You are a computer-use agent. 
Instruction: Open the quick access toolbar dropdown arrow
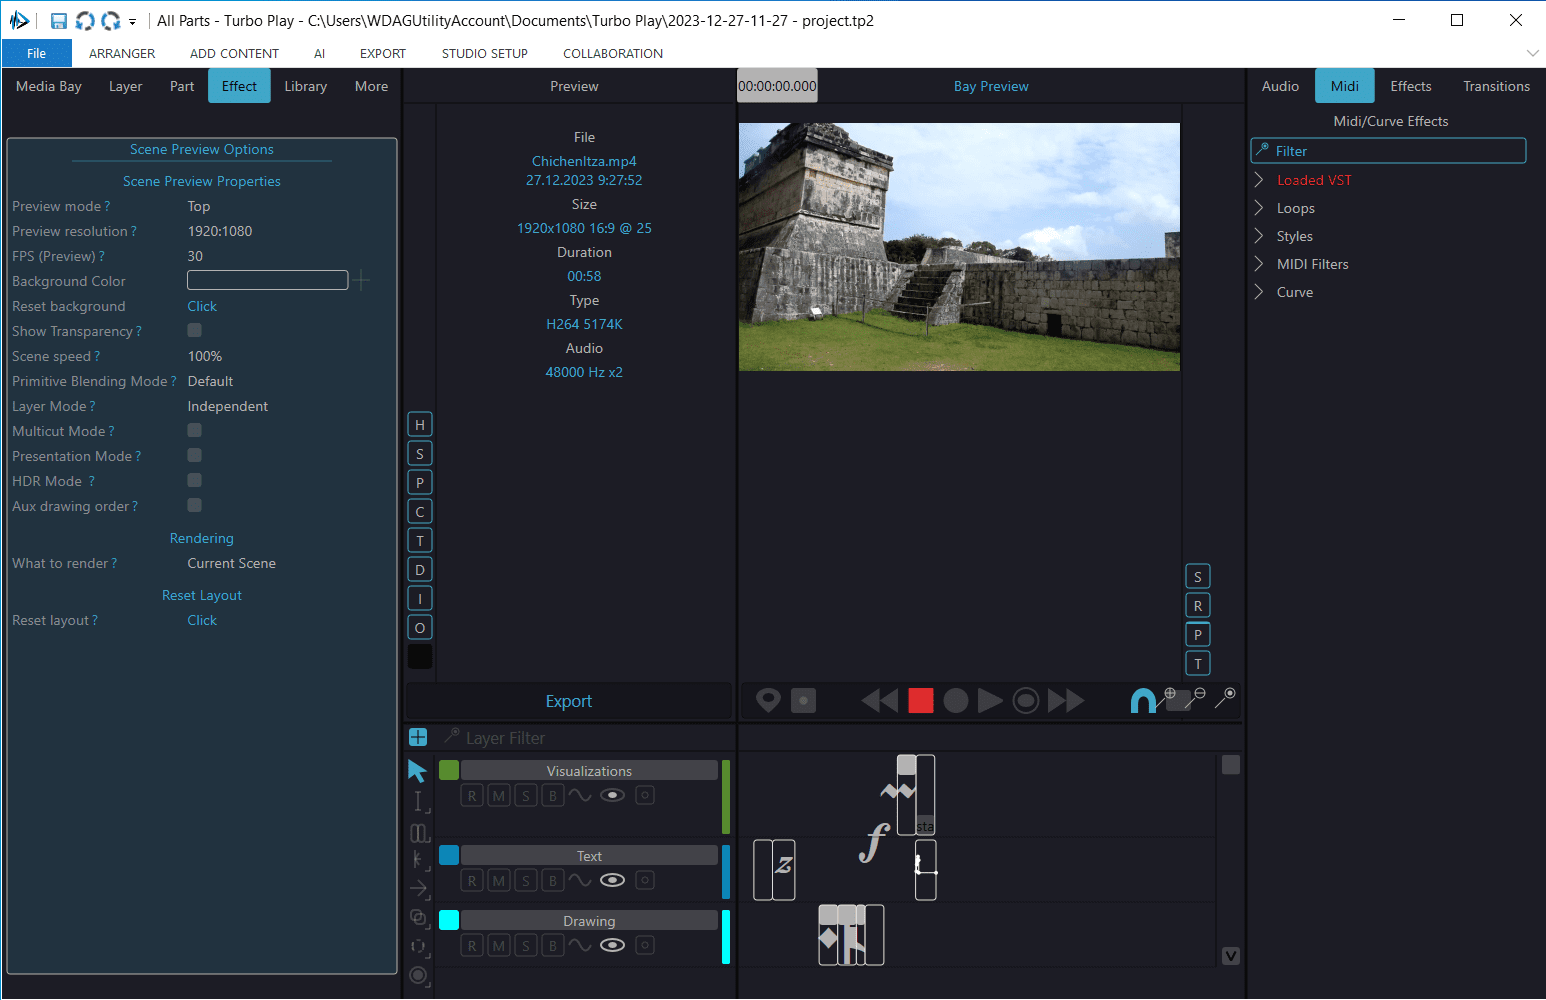point(132,21)
